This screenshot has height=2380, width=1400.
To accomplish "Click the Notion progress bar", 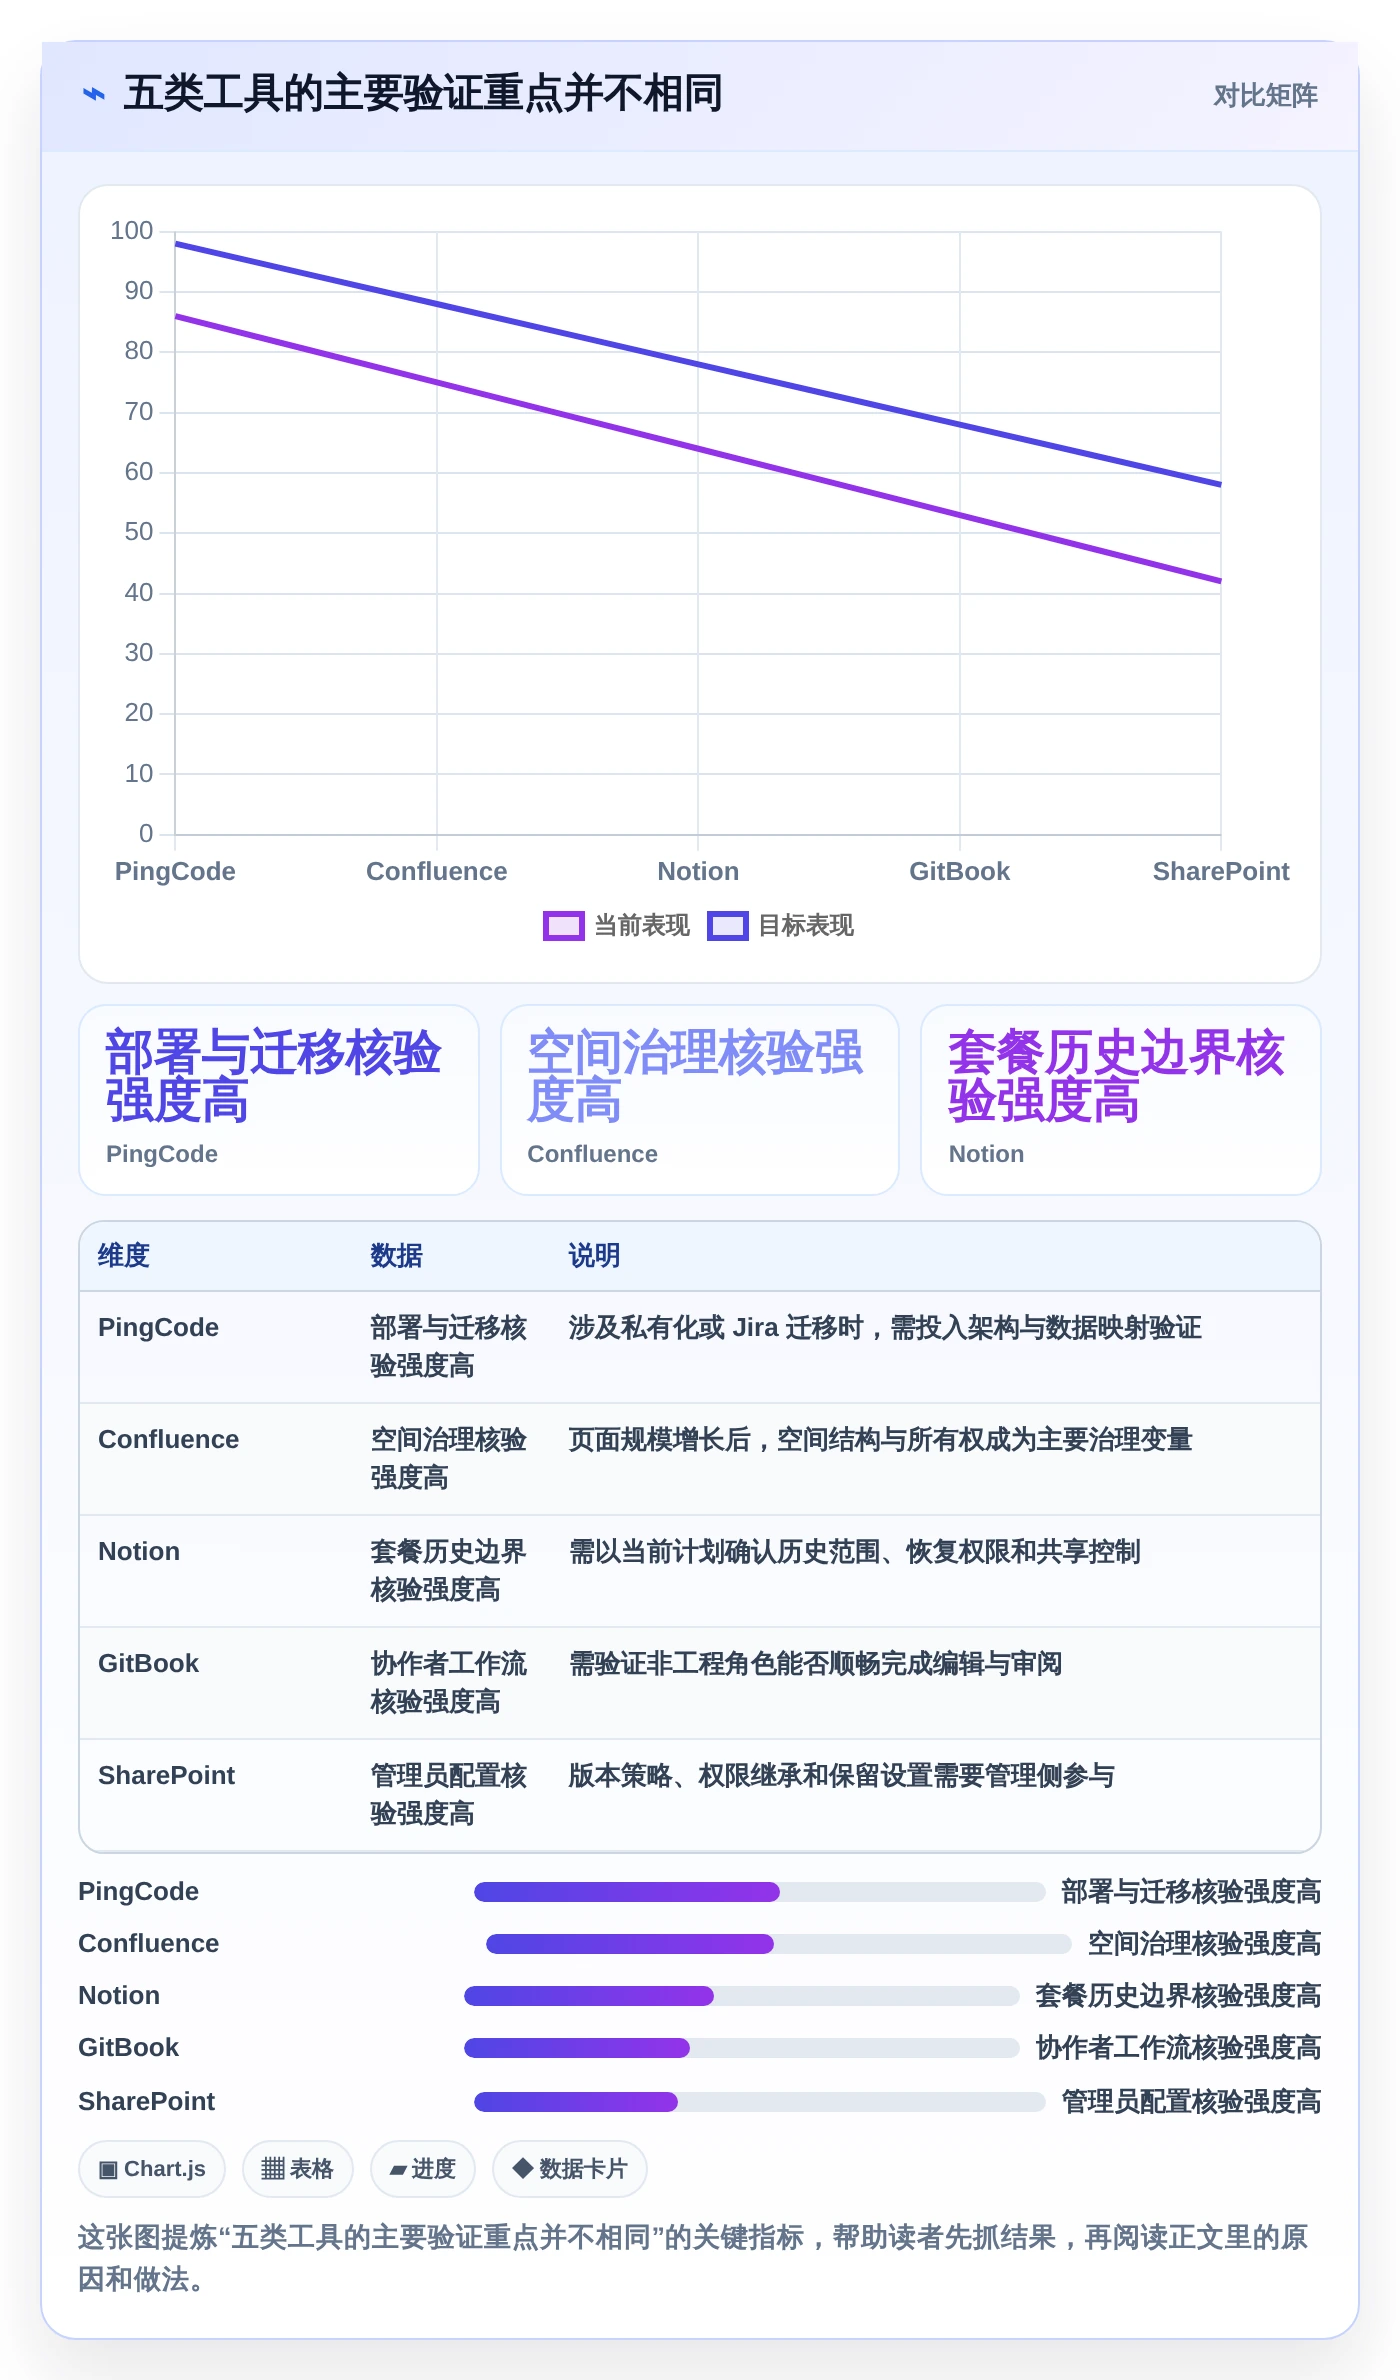I will click(x=742, y=1996).
